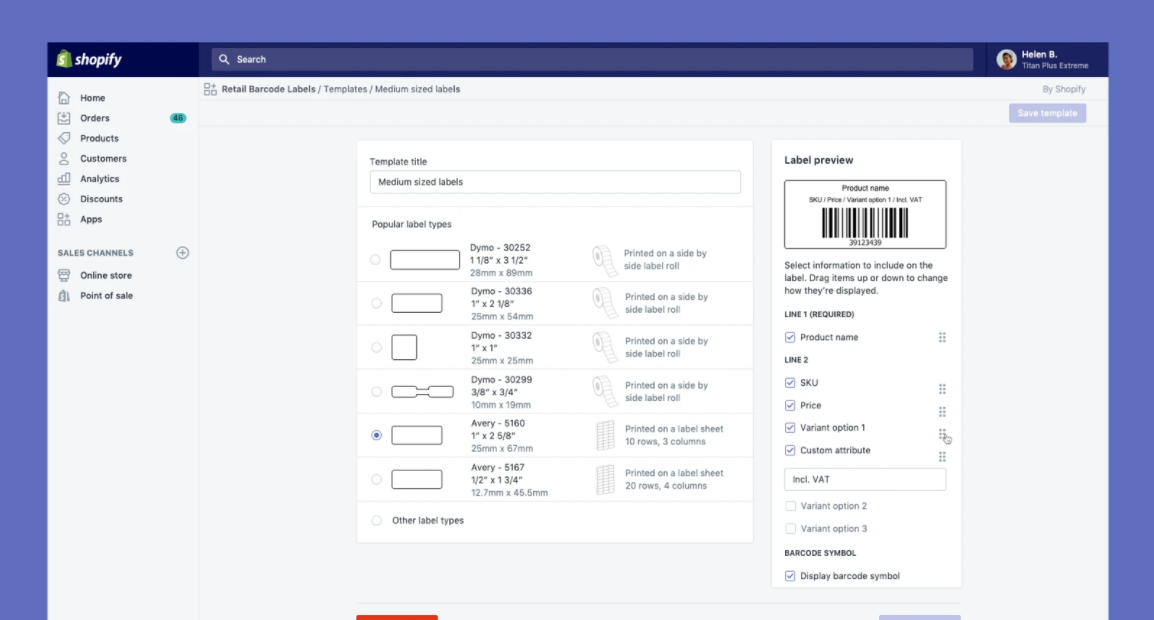
Task: Select Dymo 30336 label type
Action: (x=376, y=303)
